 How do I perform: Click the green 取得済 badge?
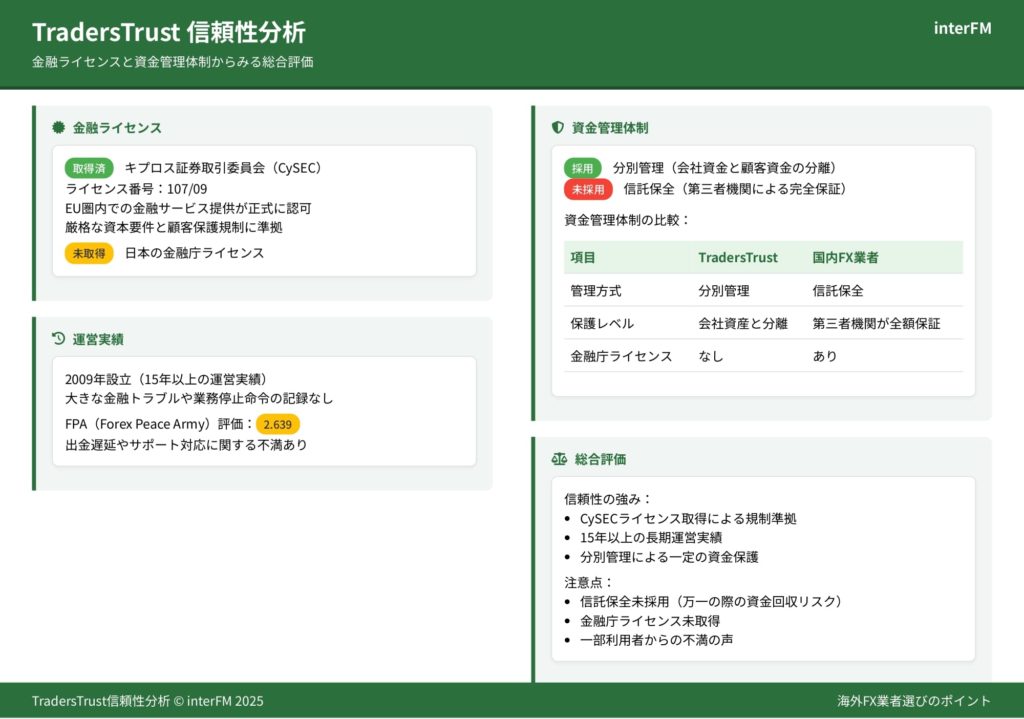[89, 168]
